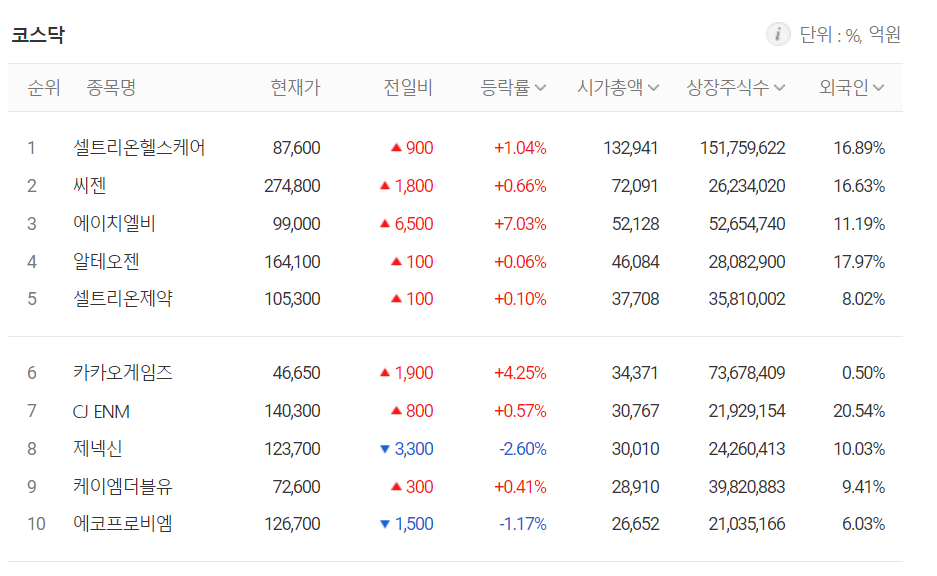937x576 pixels.
Task: Click change rate -1.17%
Action: (523, 524)
